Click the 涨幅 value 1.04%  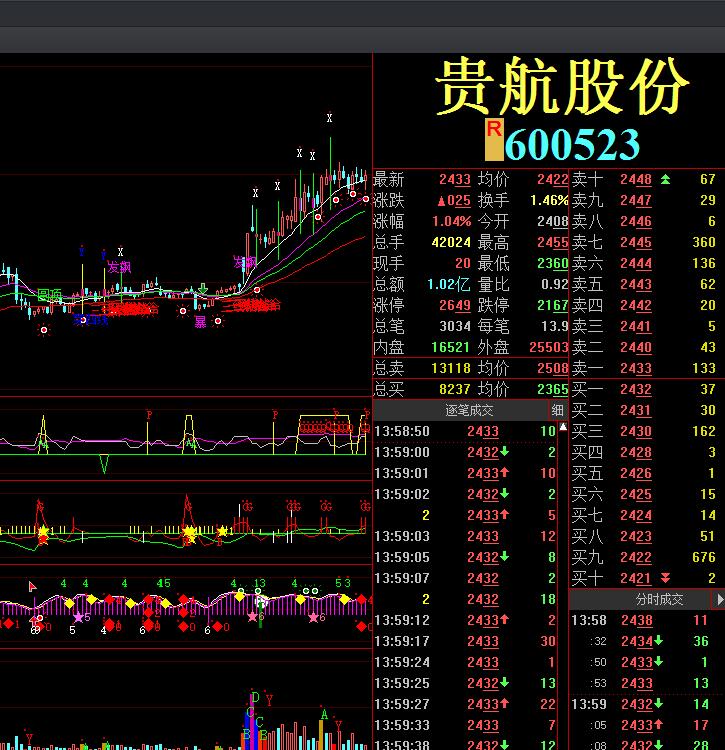tap(451, 221)
